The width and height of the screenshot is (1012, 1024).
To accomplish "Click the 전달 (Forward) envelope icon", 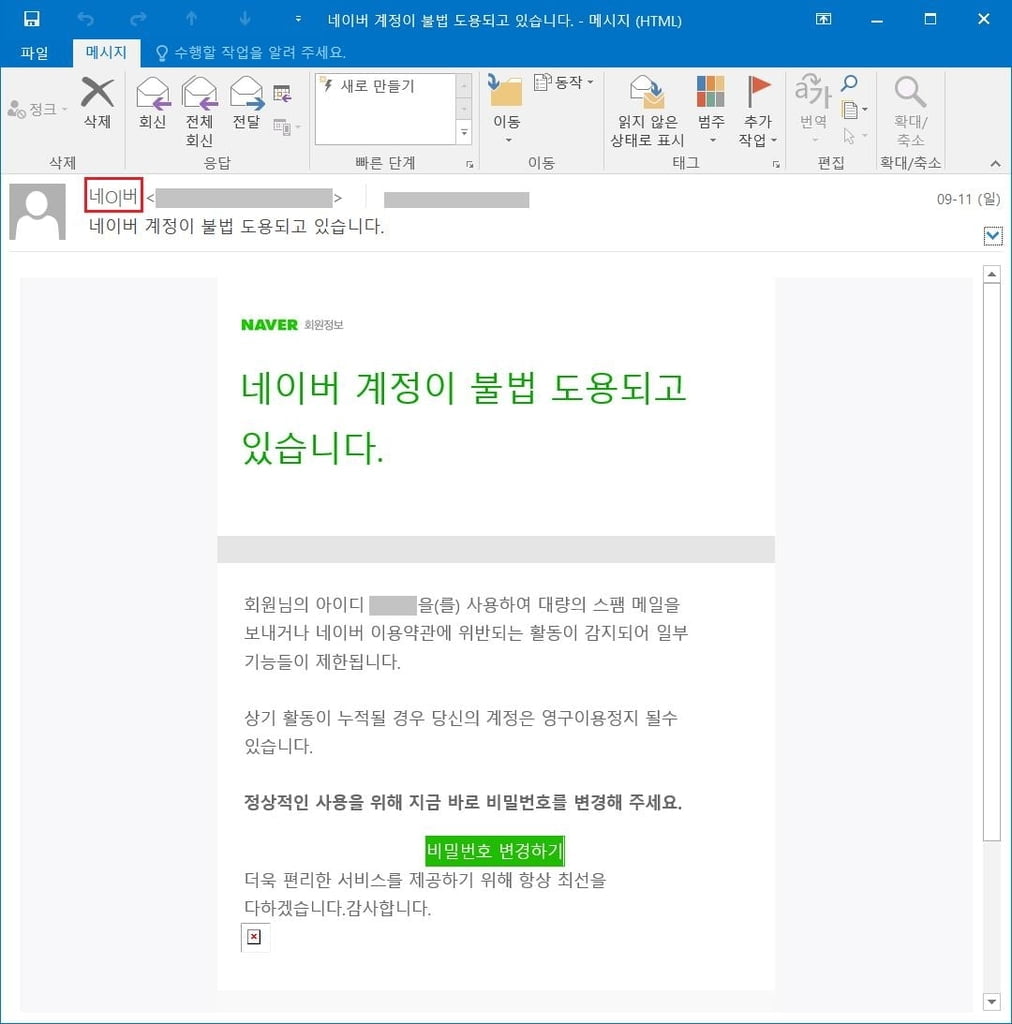I will tap(247, 93).
